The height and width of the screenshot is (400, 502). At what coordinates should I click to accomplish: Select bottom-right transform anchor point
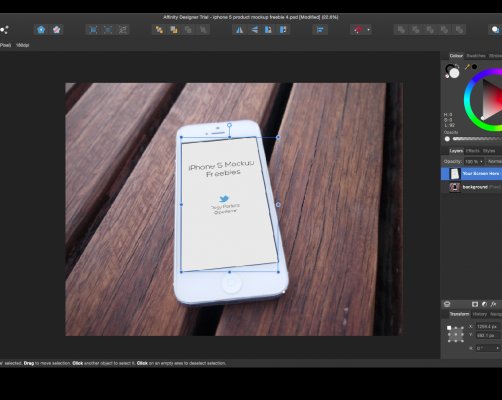tap(462, 341)
